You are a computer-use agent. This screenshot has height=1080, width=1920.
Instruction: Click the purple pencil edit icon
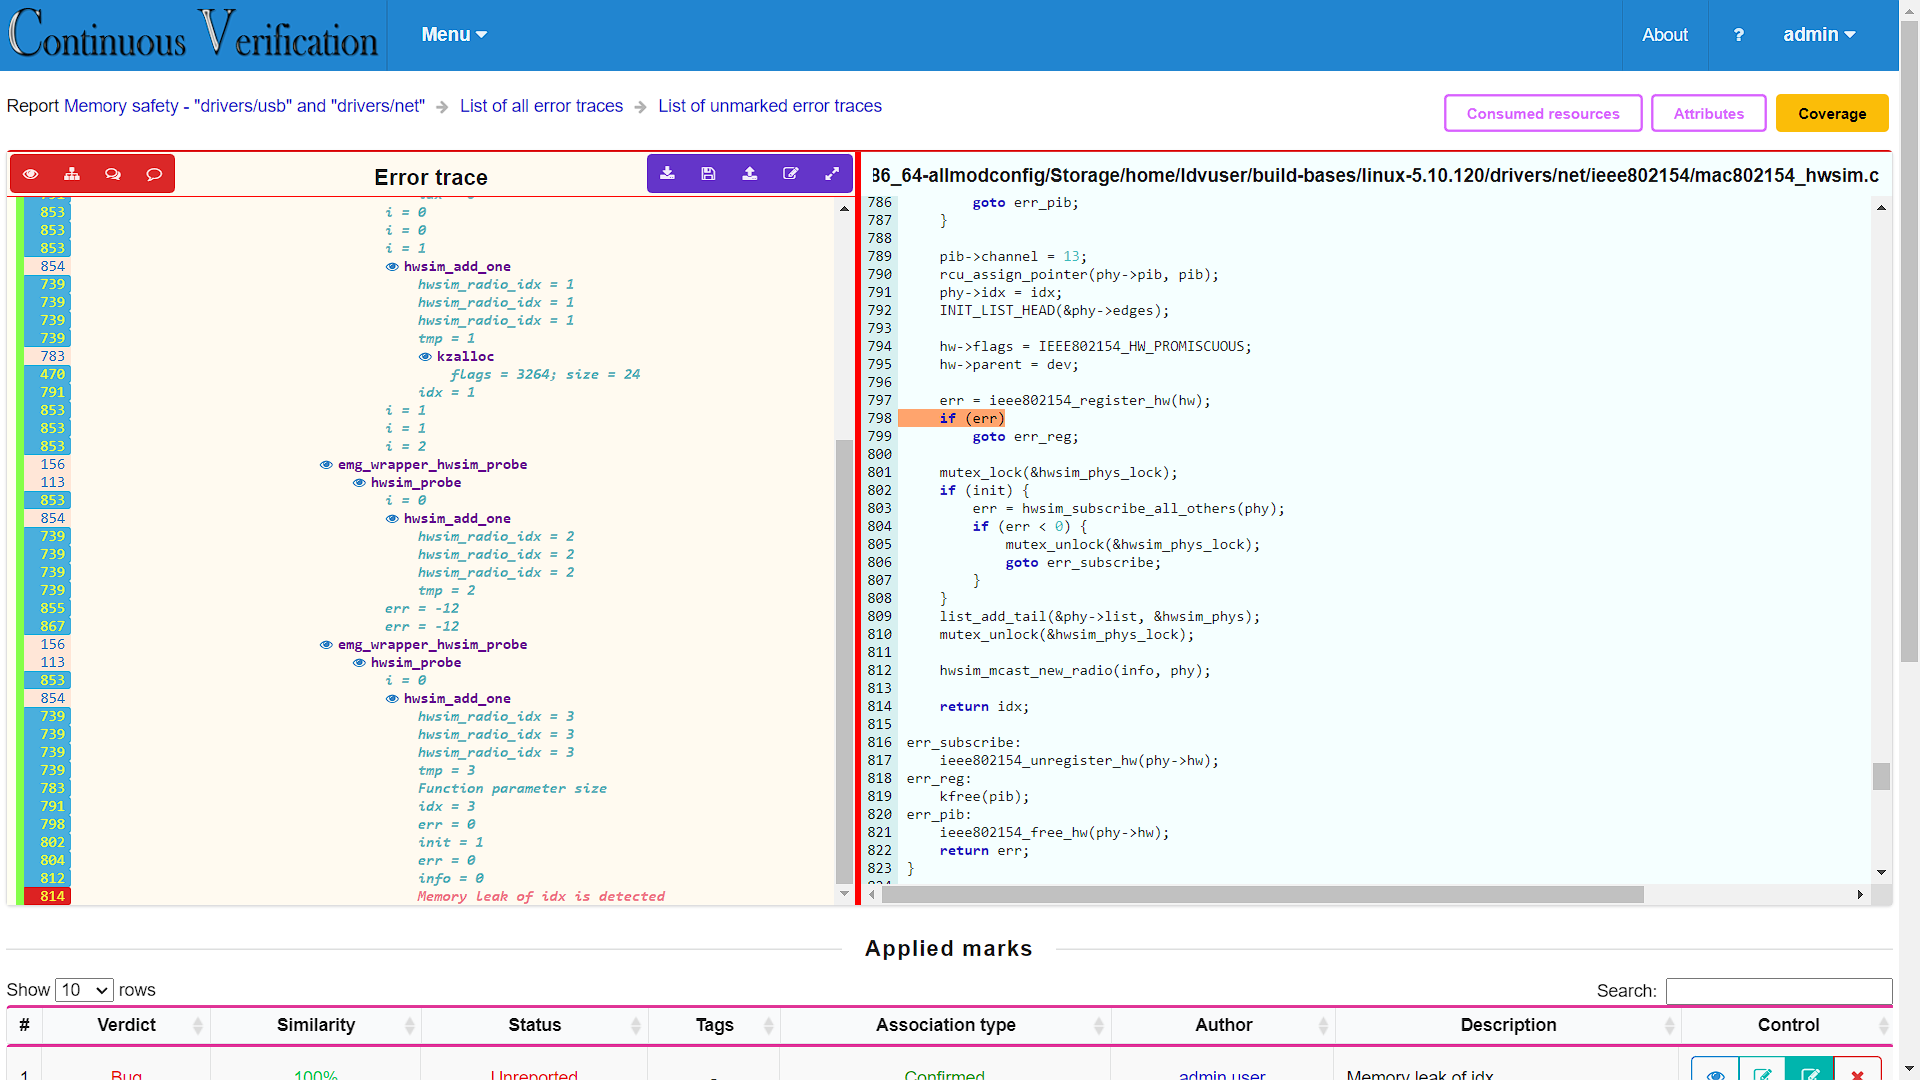[x=791, y=174]
